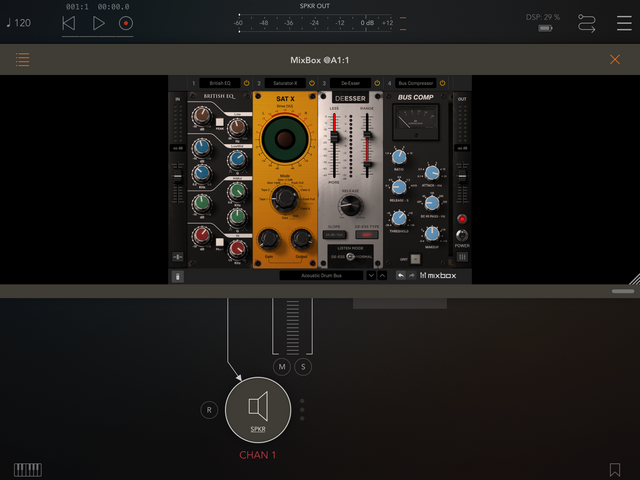Click the Sat X Output knob
This screenshot has height=480, width=640.
pyautogui.click(x=301, y=240)
